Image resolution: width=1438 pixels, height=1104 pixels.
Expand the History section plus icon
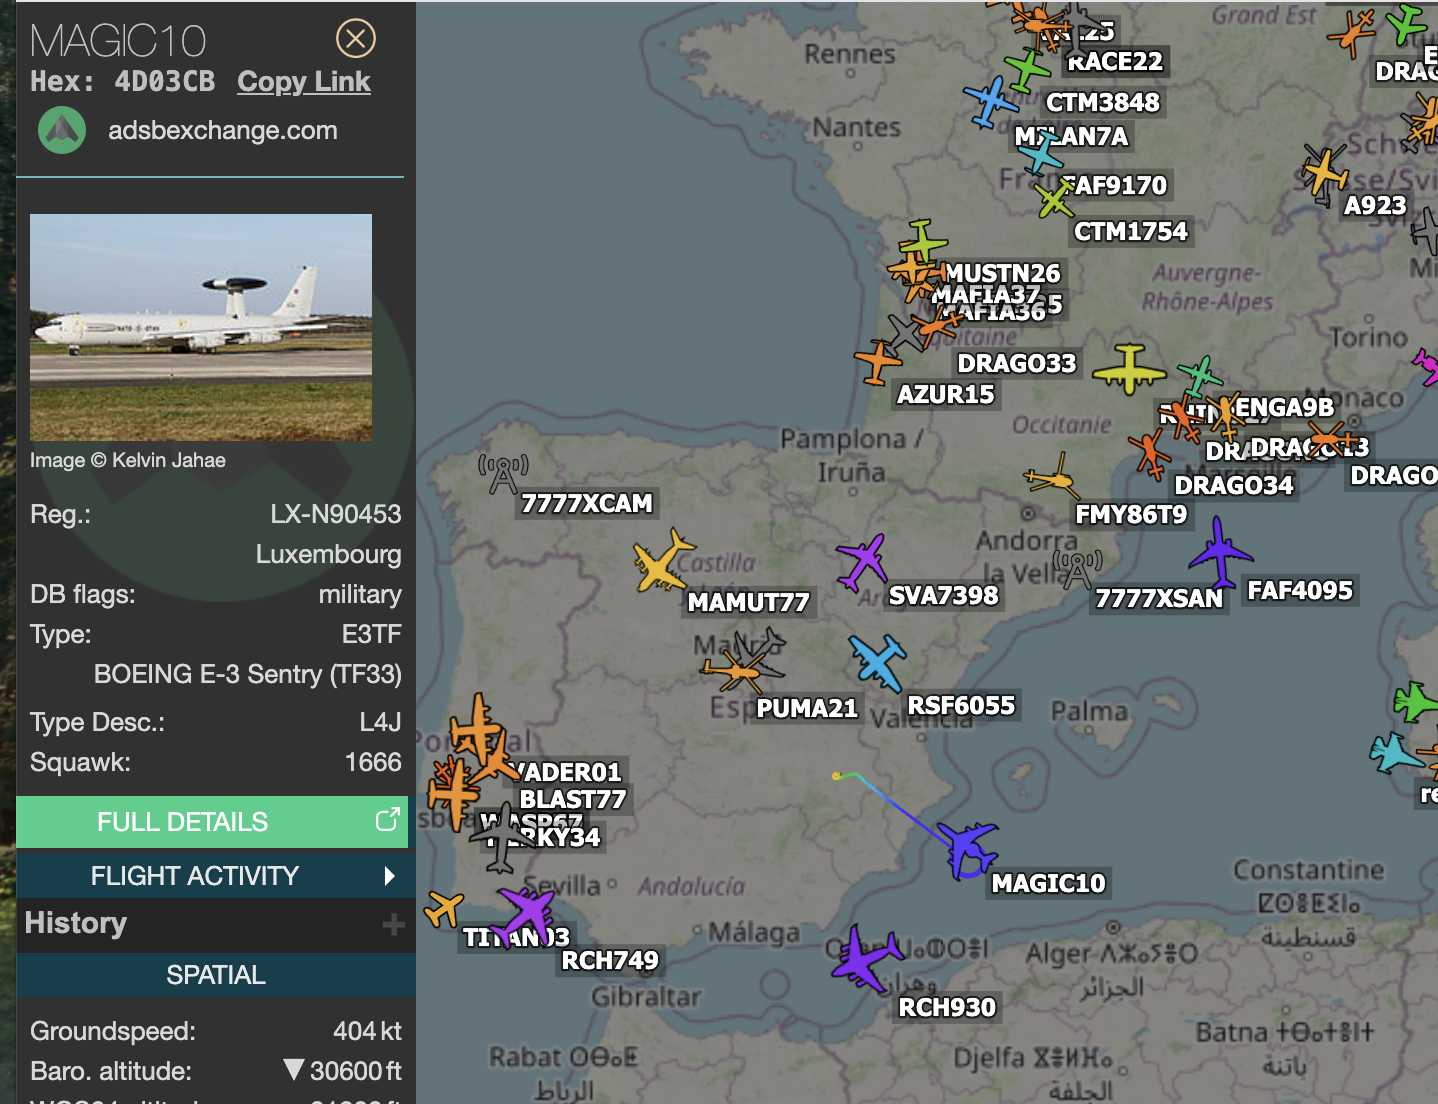tap(393, 924)
